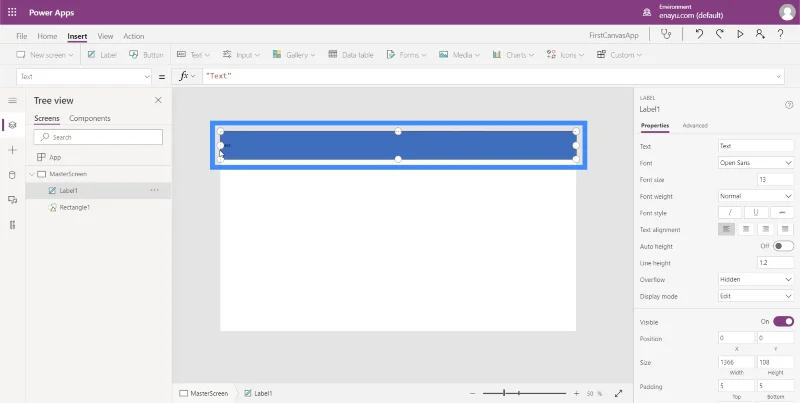Click the label properties help icon

789,105
